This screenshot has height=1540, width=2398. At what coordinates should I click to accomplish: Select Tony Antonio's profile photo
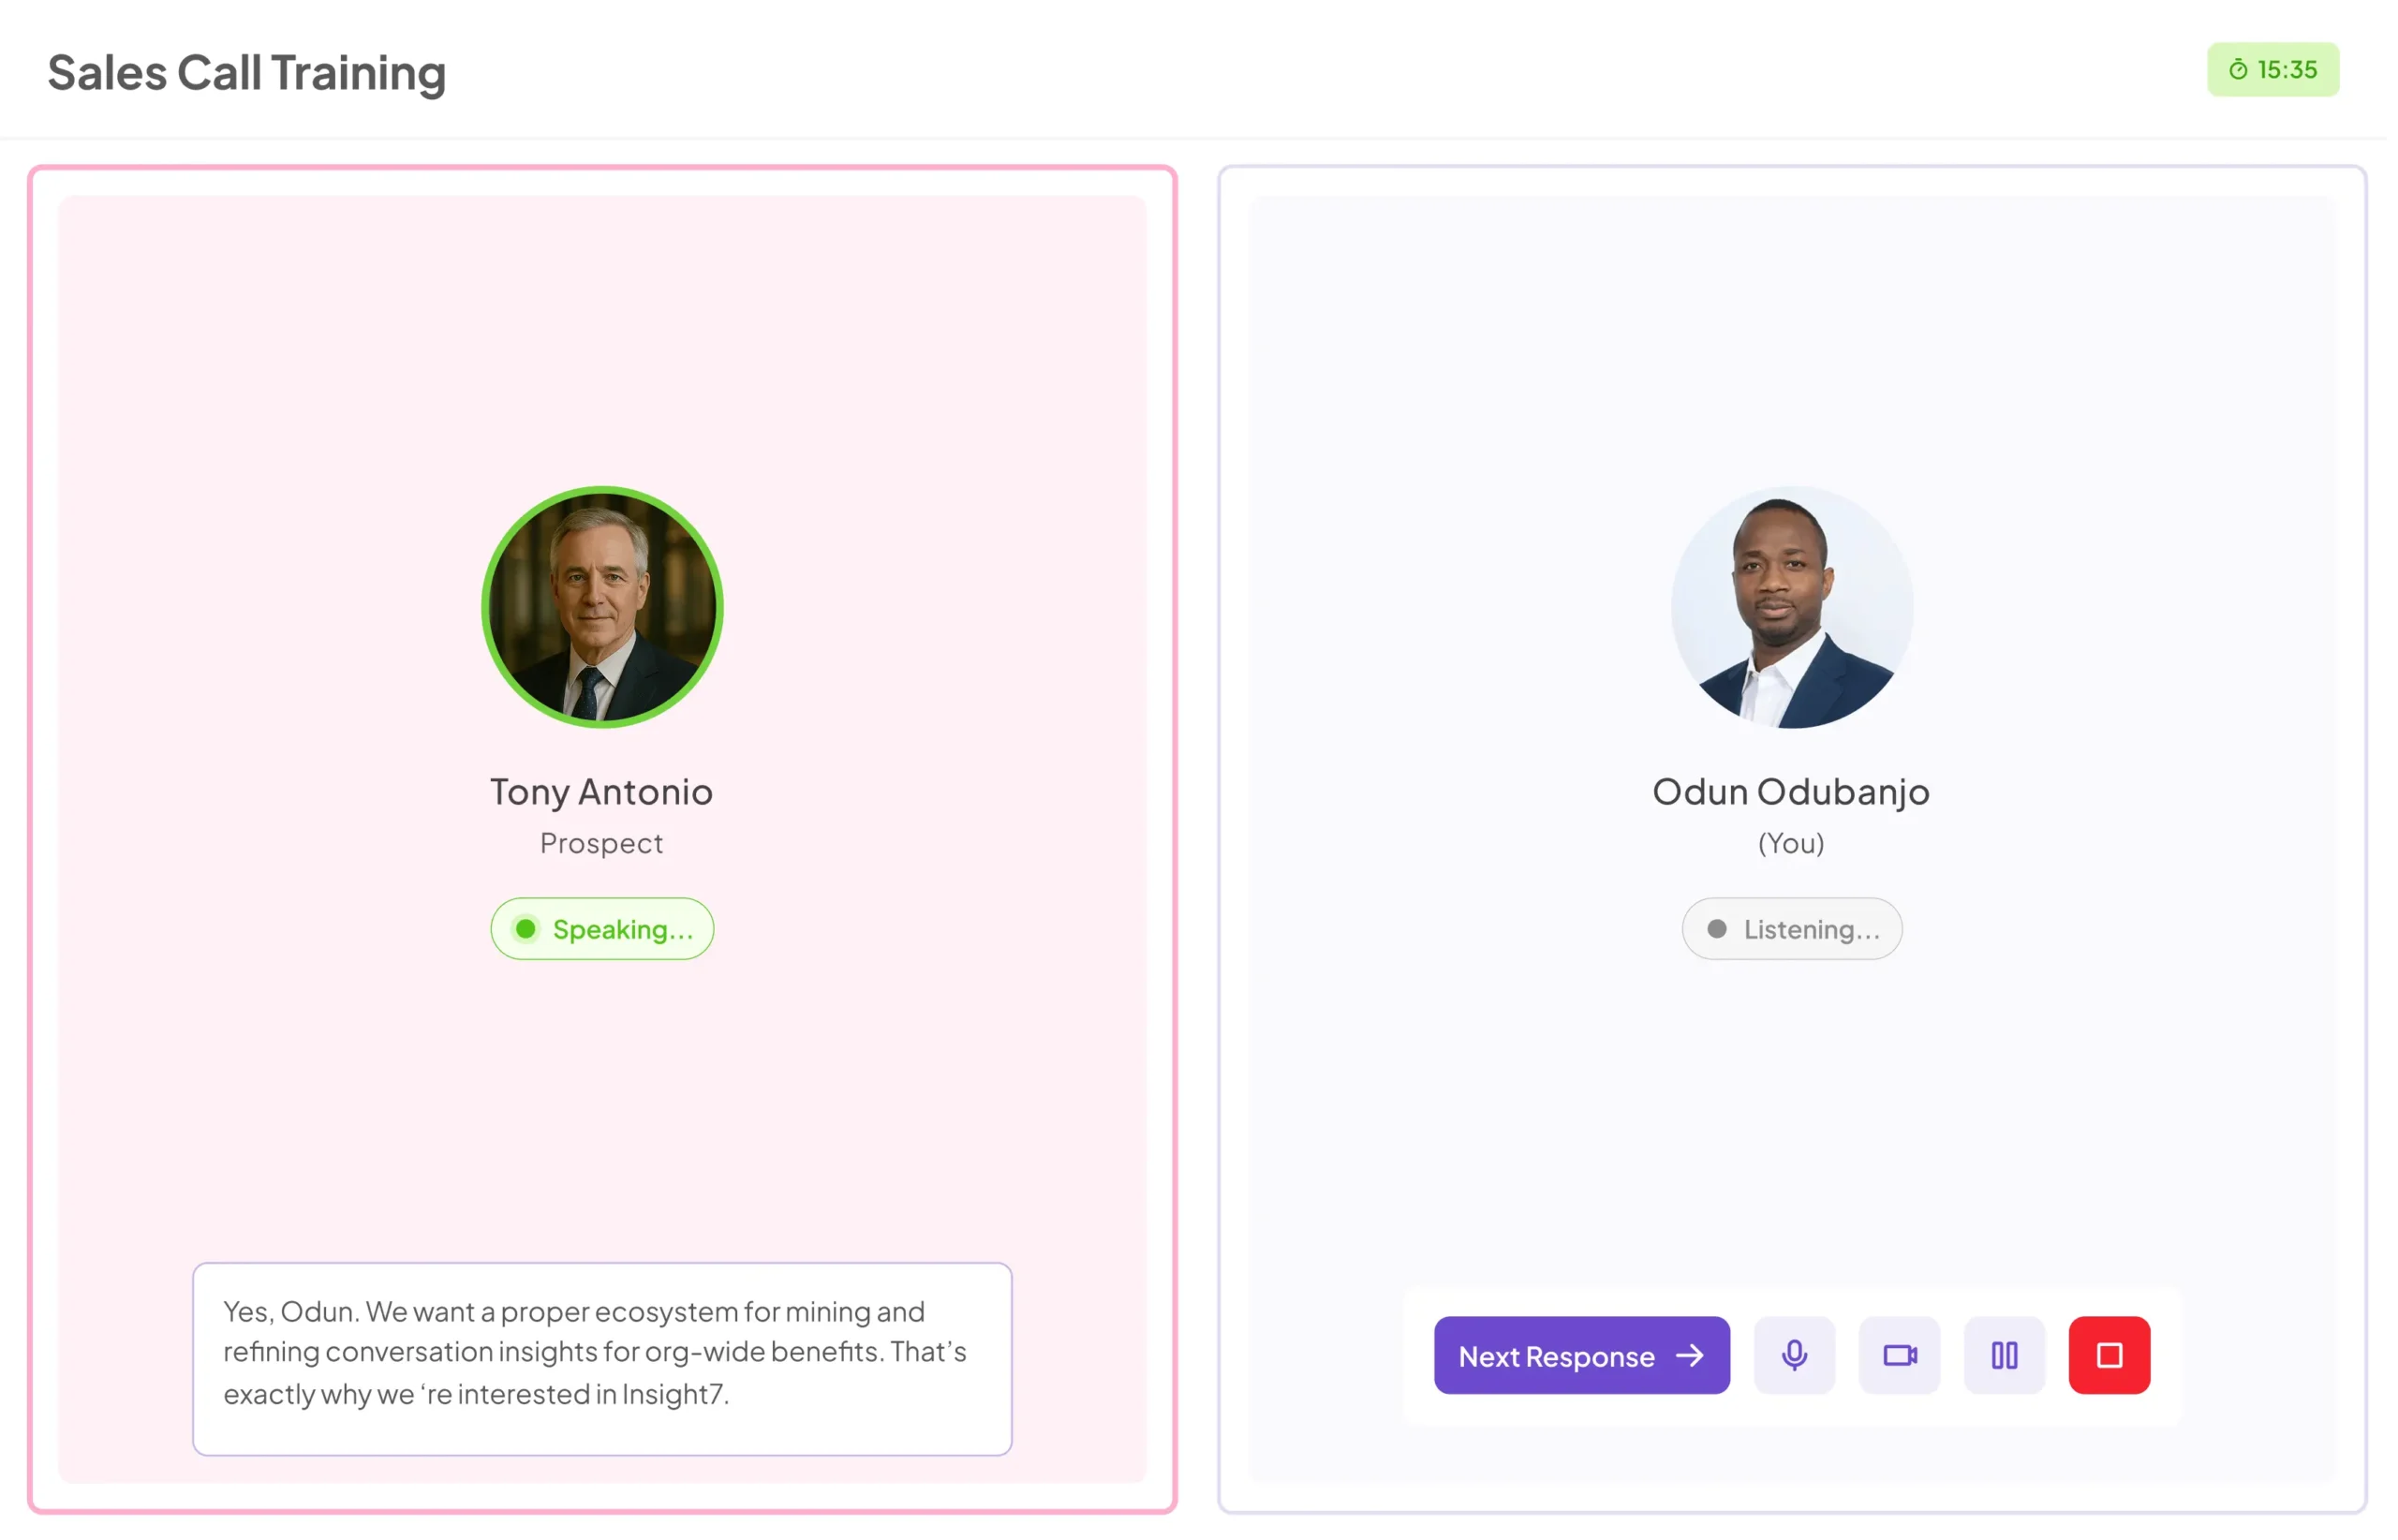[x=605, y=609]
